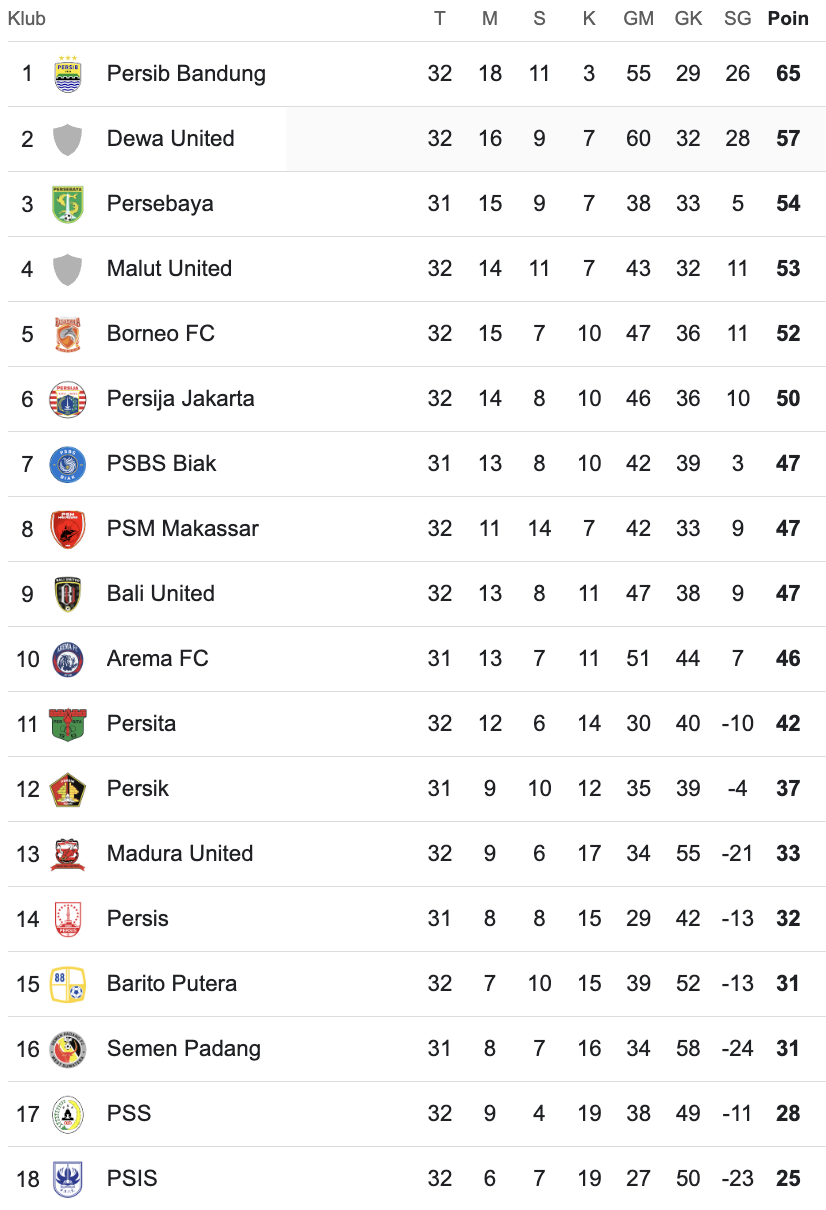
Task: Click Dewa United's gray placeholder shield
Action: 68,139
